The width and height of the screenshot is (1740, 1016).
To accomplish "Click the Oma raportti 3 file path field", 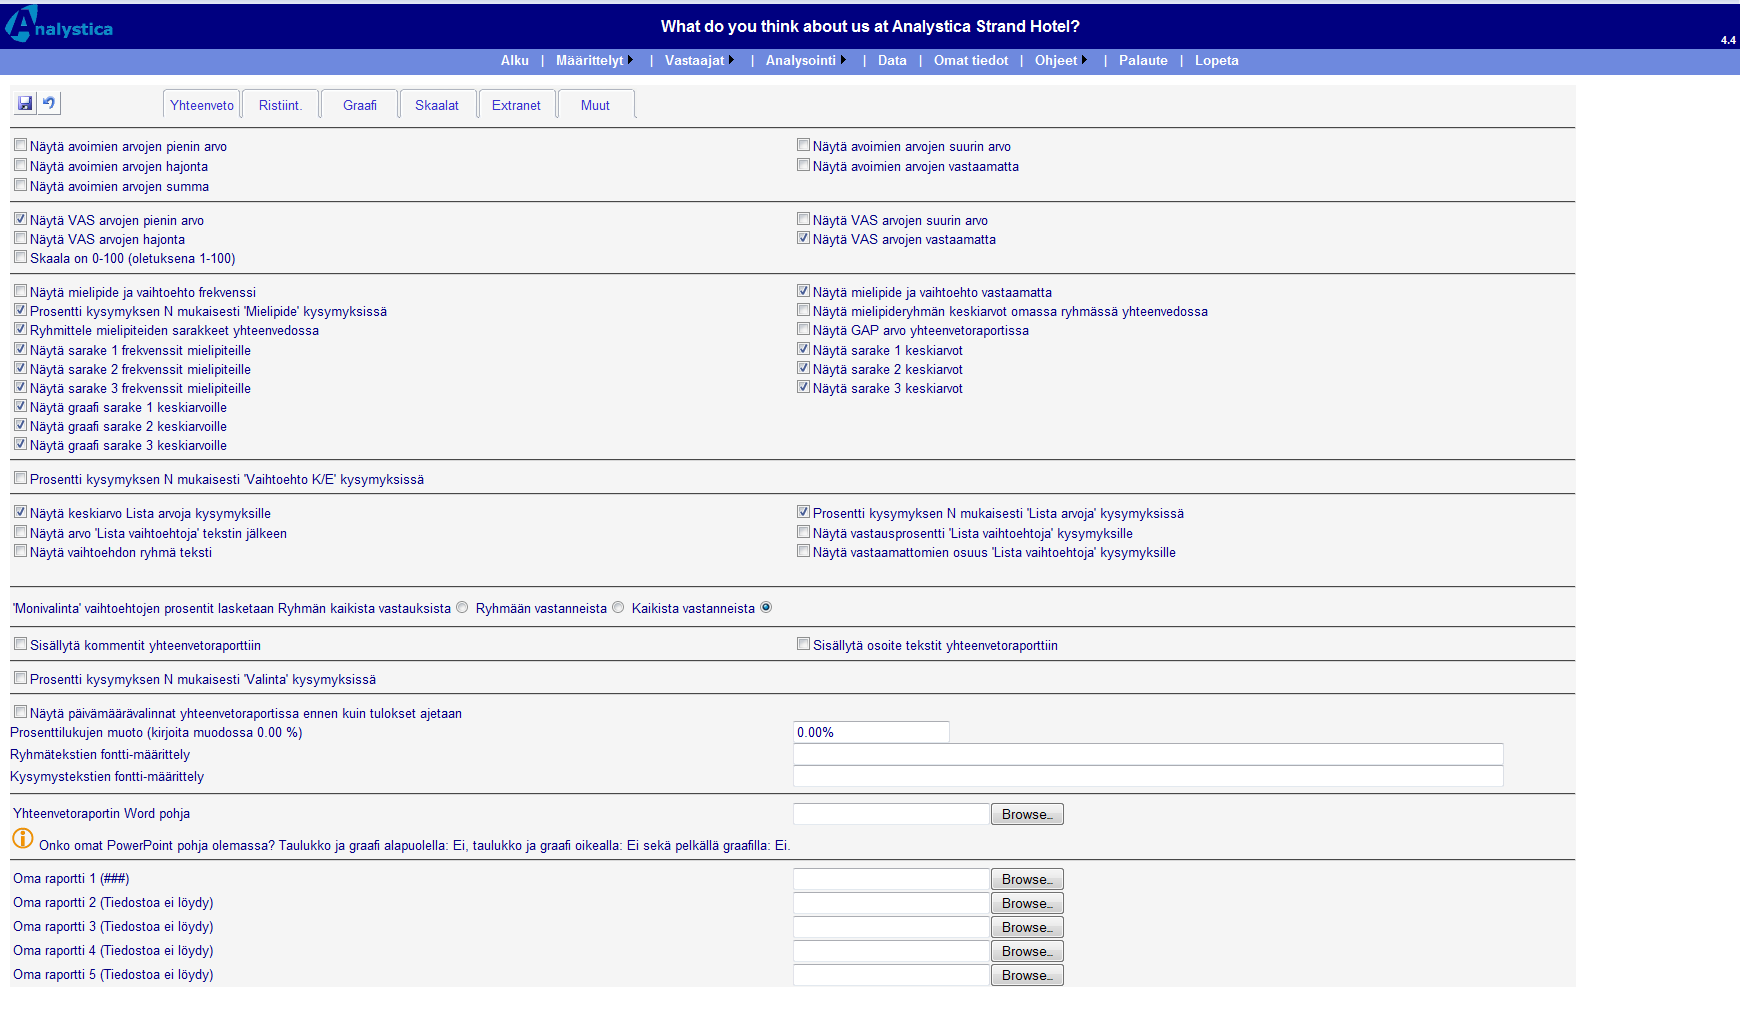I will pyautogui.click(x=891, y=927).
